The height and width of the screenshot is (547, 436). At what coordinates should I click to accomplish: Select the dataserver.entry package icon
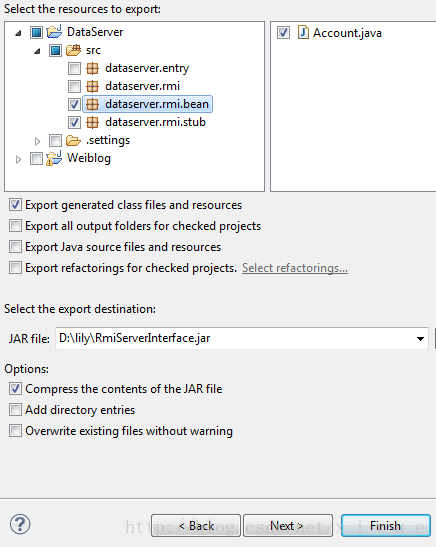click(x=92, y=68)
